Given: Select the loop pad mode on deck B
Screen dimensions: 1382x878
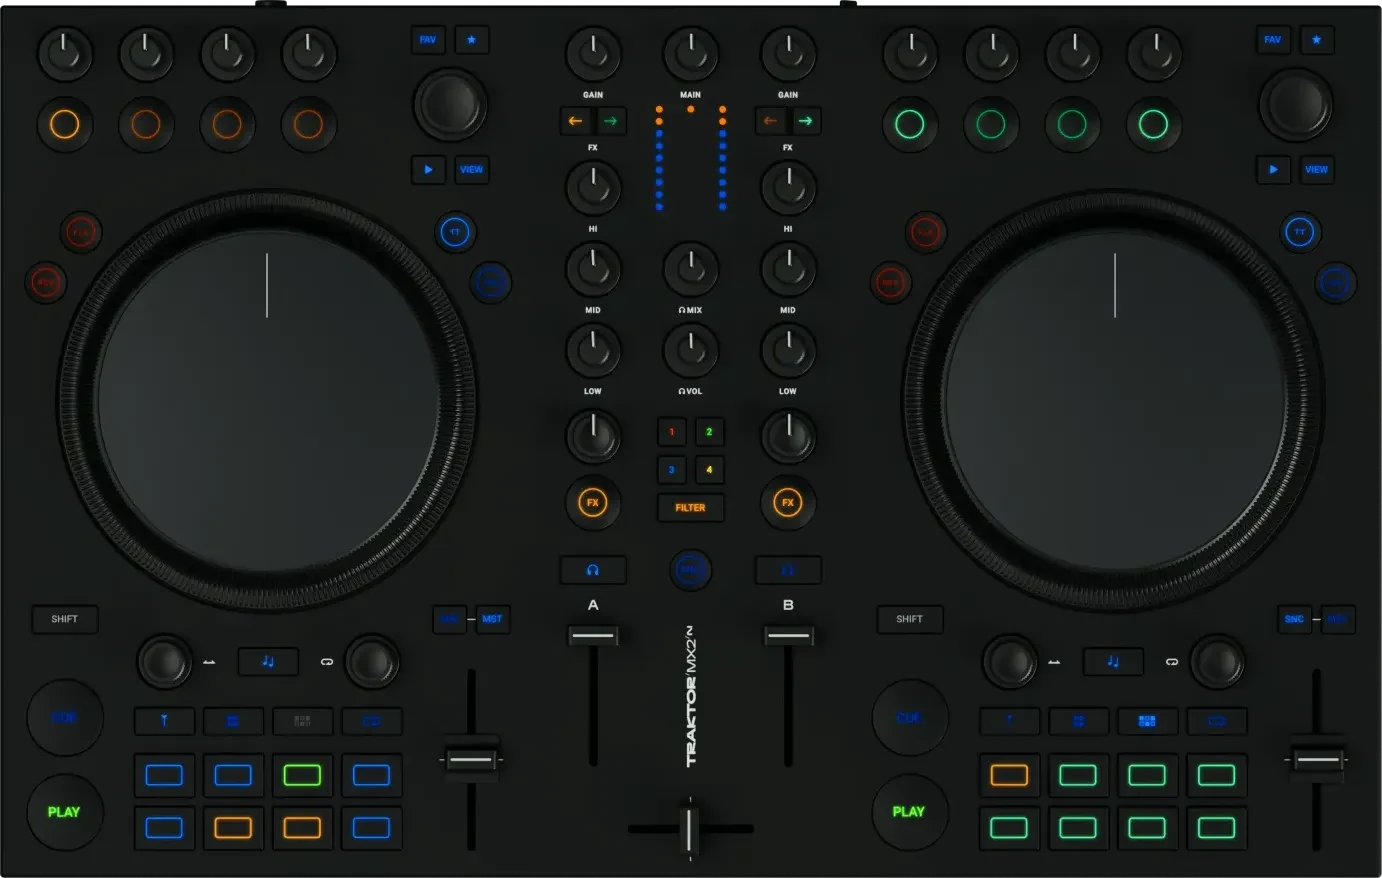Looking at the screenshot, I should [x=1216, y=721].
